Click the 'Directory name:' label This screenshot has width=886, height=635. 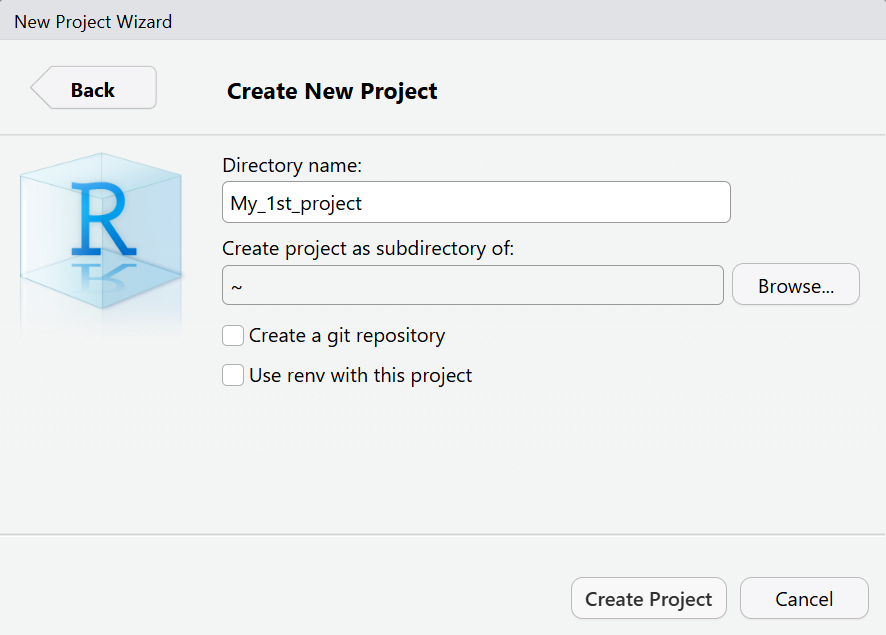pos(292,165)
